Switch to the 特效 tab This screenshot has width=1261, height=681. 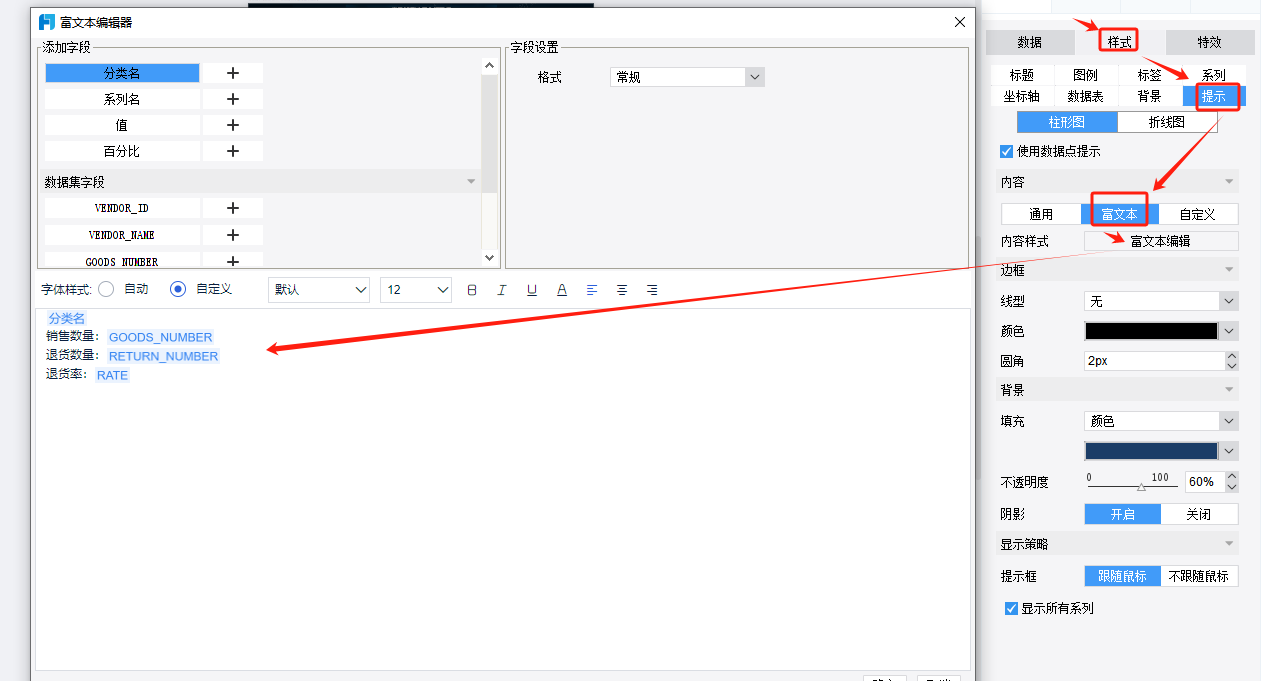(1209, 42)
